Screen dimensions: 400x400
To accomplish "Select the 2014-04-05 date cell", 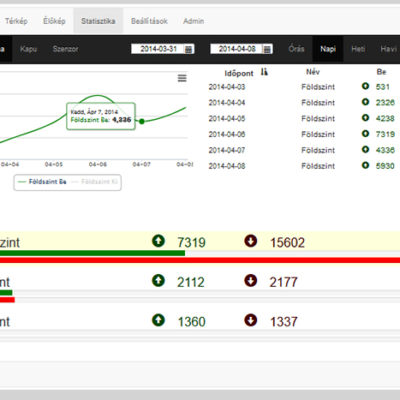I will tap(227, 119).
